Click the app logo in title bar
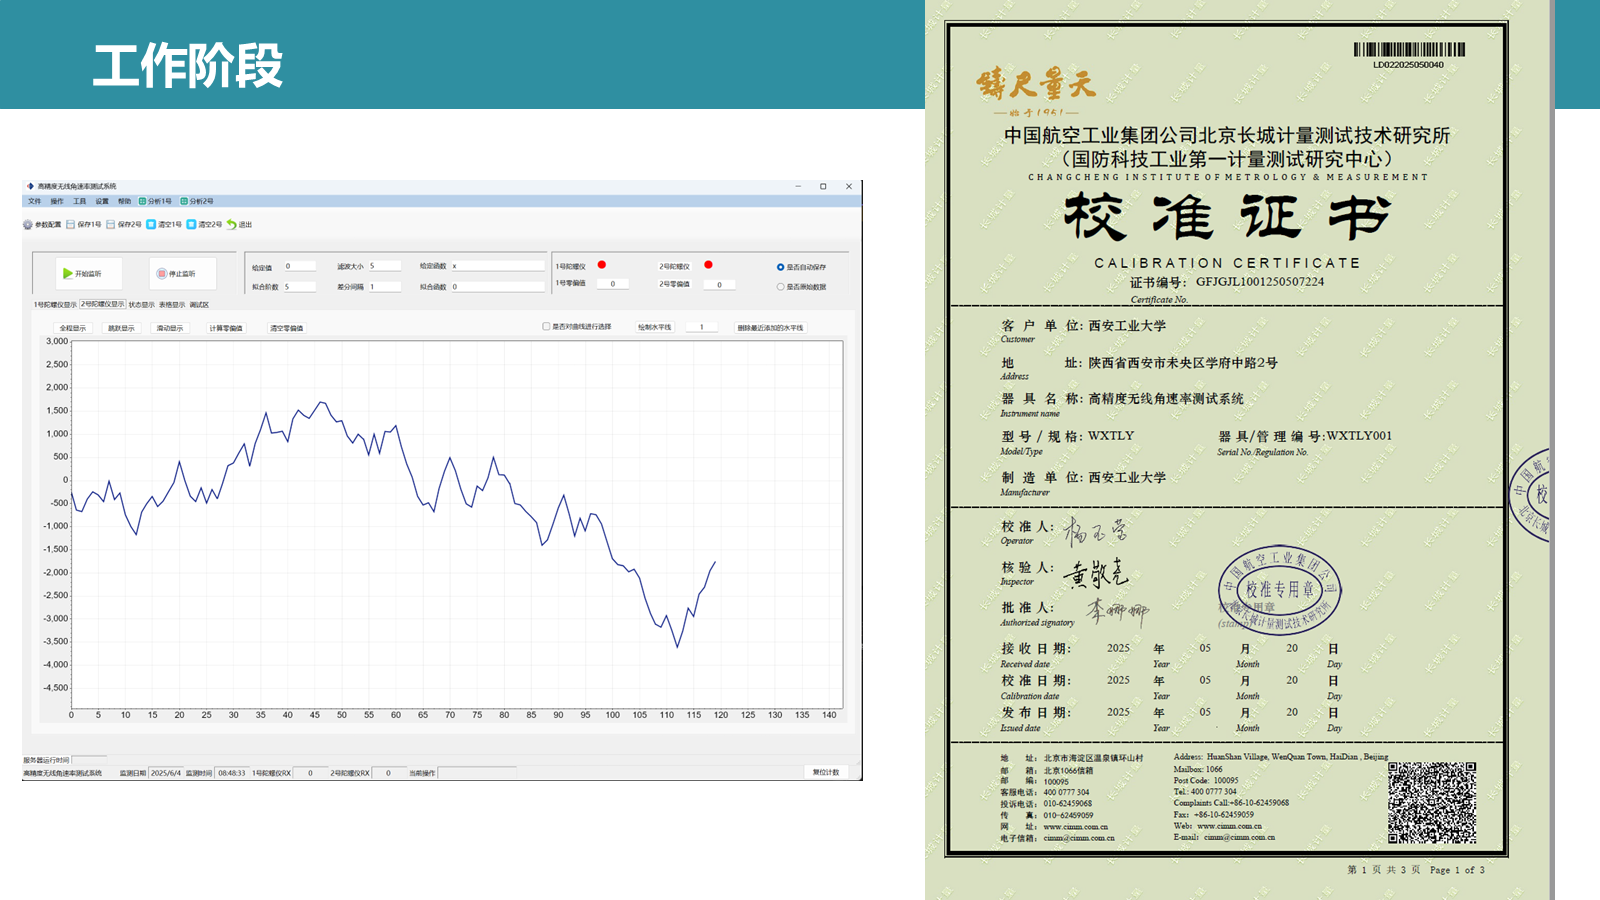This screenshot has height=900, width=1600. 30,186
